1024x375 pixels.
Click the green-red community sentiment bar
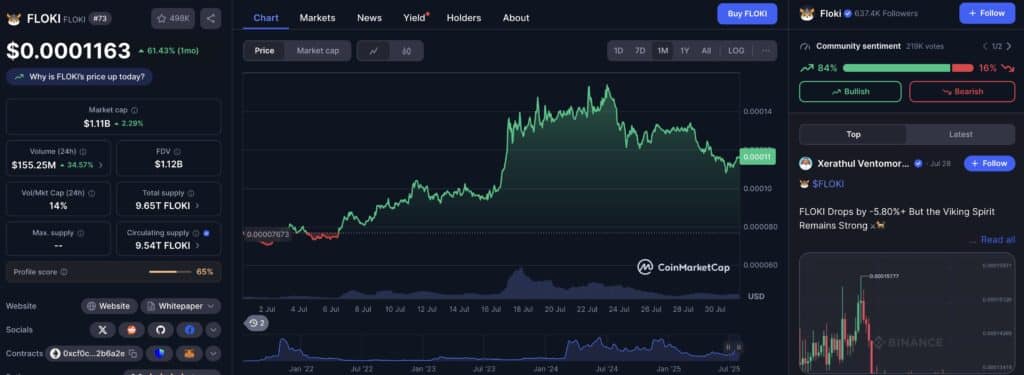tap(908, 68)
